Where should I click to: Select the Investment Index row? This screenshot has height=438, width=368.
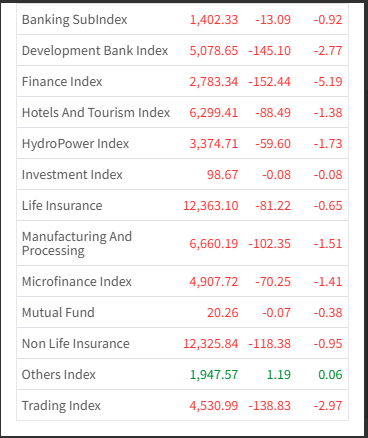click(182, 175)
